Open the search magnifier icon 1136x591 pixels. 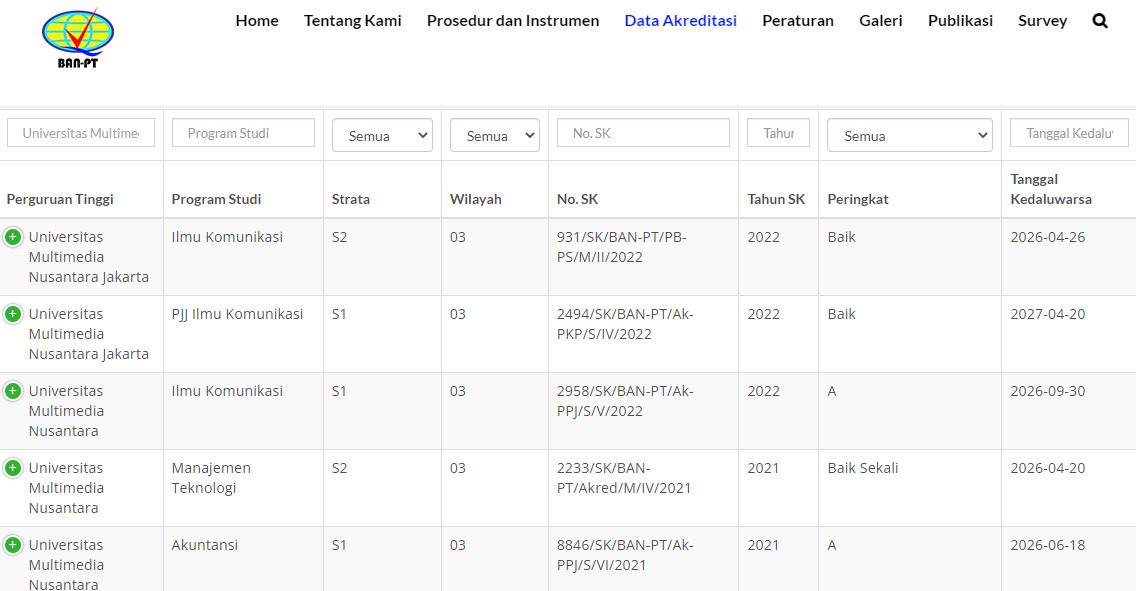(x=1100, y=21)
